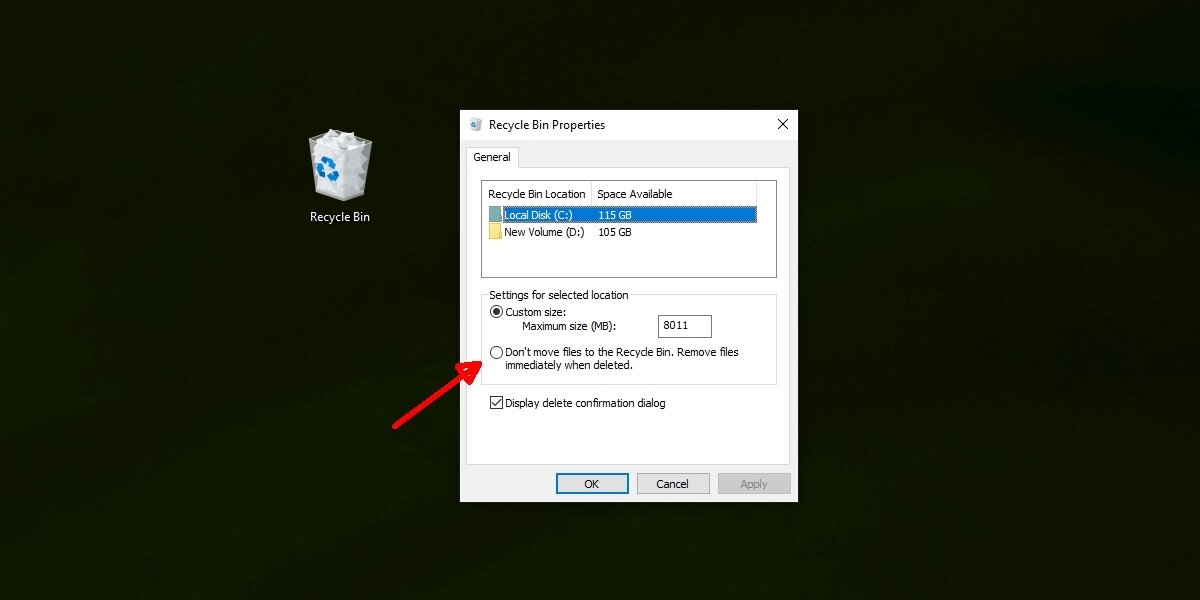1200x600 pixels.
Task: Click the Recycle Bin label on desktop
Action: pyautogui.click(x=339, y=216)
